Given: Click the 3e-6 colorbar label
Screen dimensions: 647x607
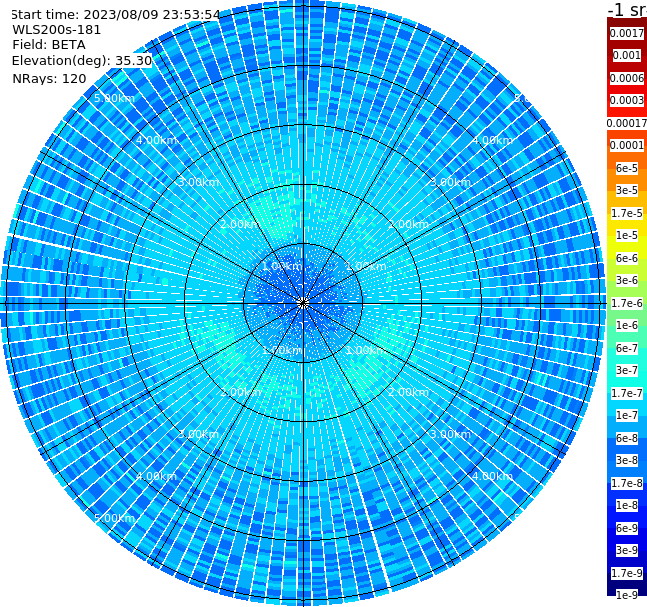Looking at the screenshot, I should click(627, 280).
